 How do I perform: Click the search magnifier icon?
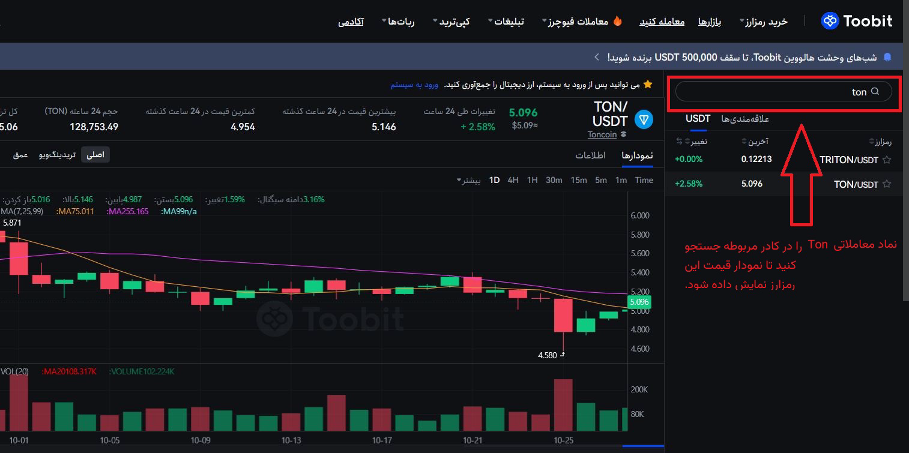pyautogui.click(x=875, y=91)
